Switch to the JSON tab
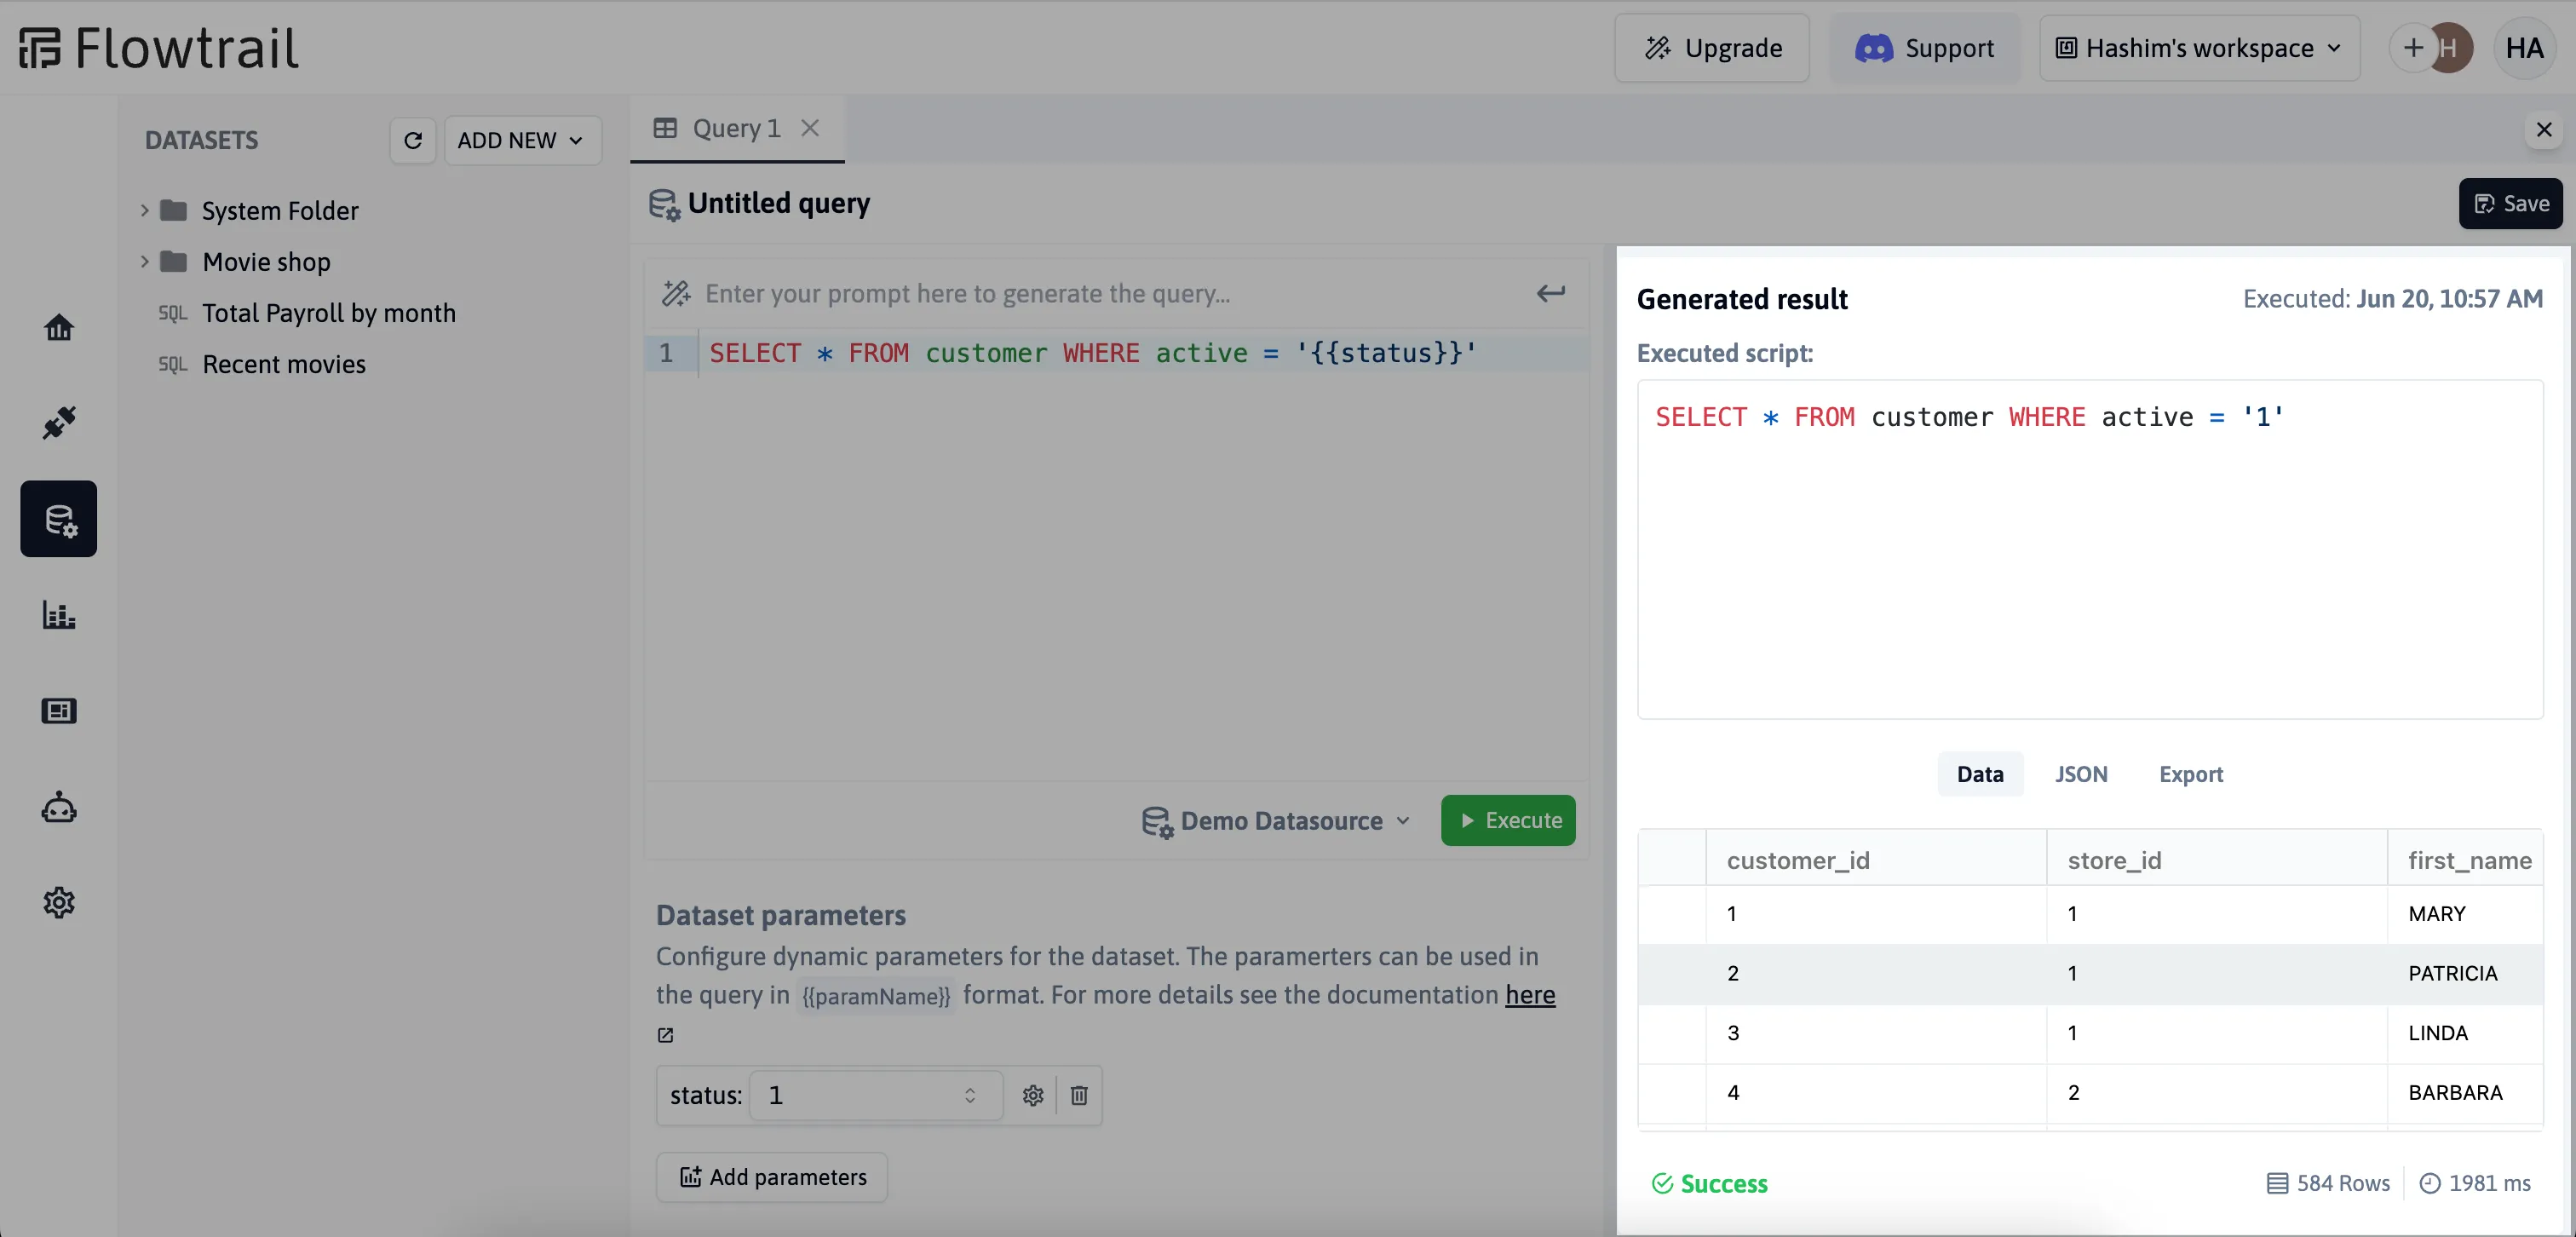This screenshot has width=2576, height=1237. tap(2081, 774)
